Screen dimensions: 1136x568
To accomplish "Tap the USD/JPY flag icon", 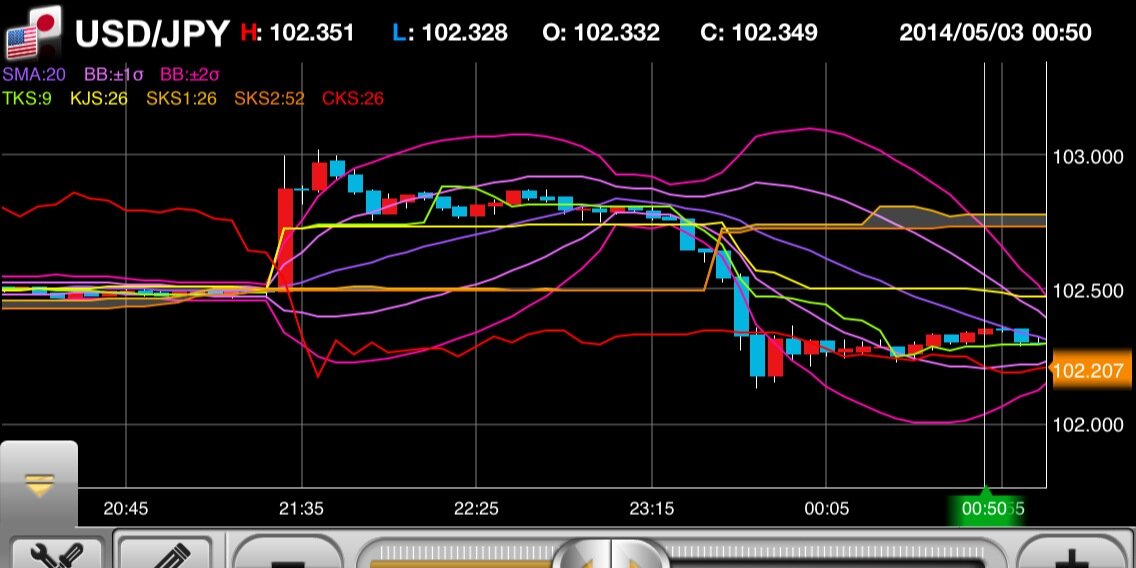I will click(32, 32).
